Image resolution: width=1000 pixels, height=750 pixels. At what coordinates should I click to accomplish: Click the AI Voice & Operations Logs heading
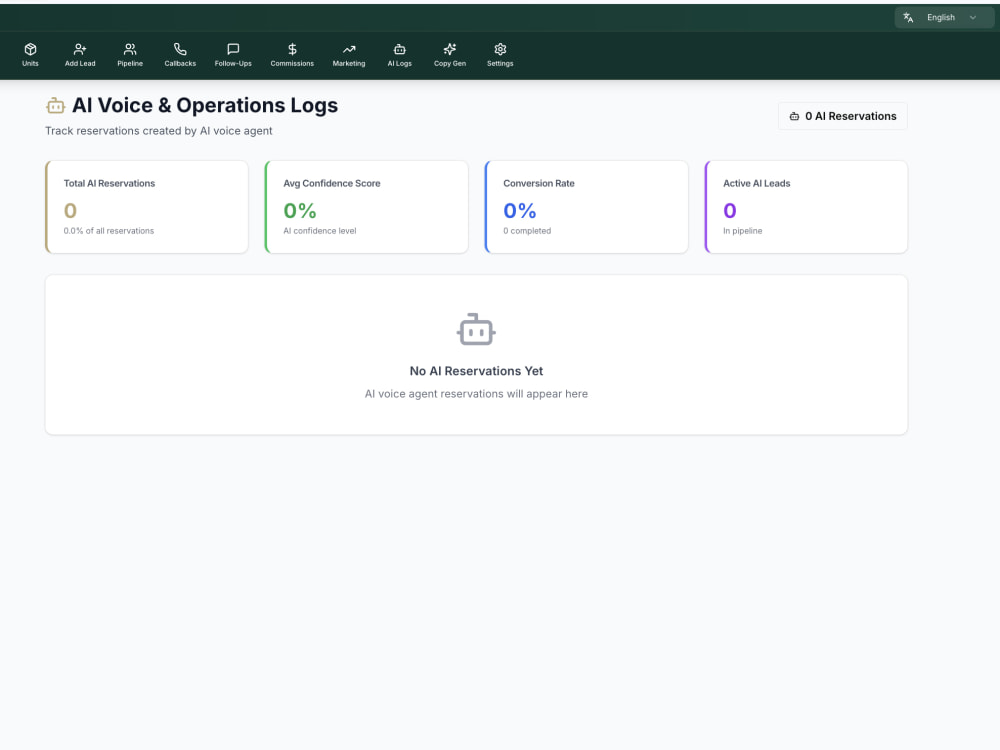coord(205,105)
